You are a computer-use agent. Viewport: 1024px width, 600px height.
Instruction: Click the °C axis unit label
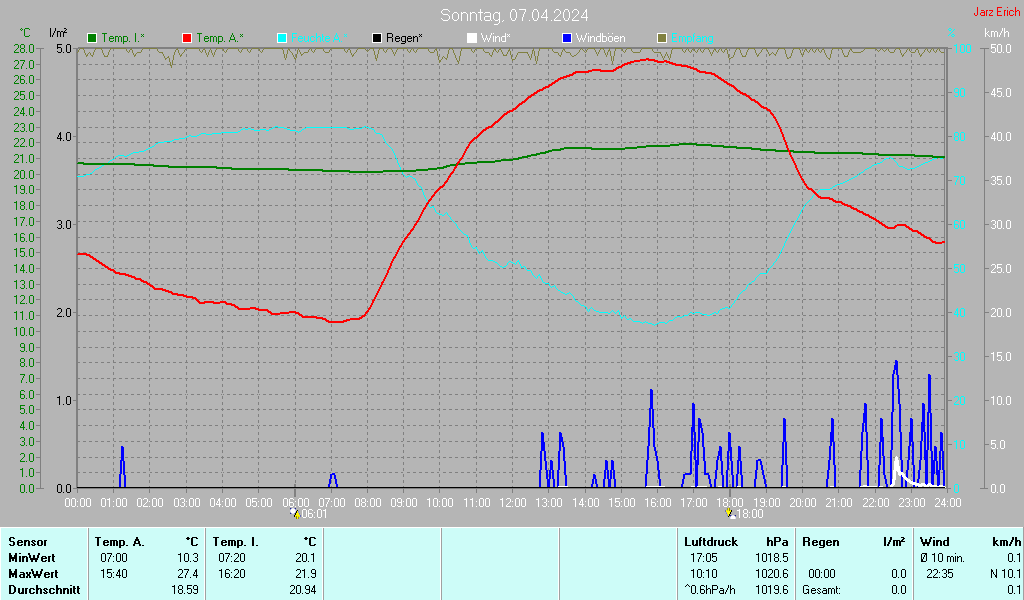(x=25, y=33)
